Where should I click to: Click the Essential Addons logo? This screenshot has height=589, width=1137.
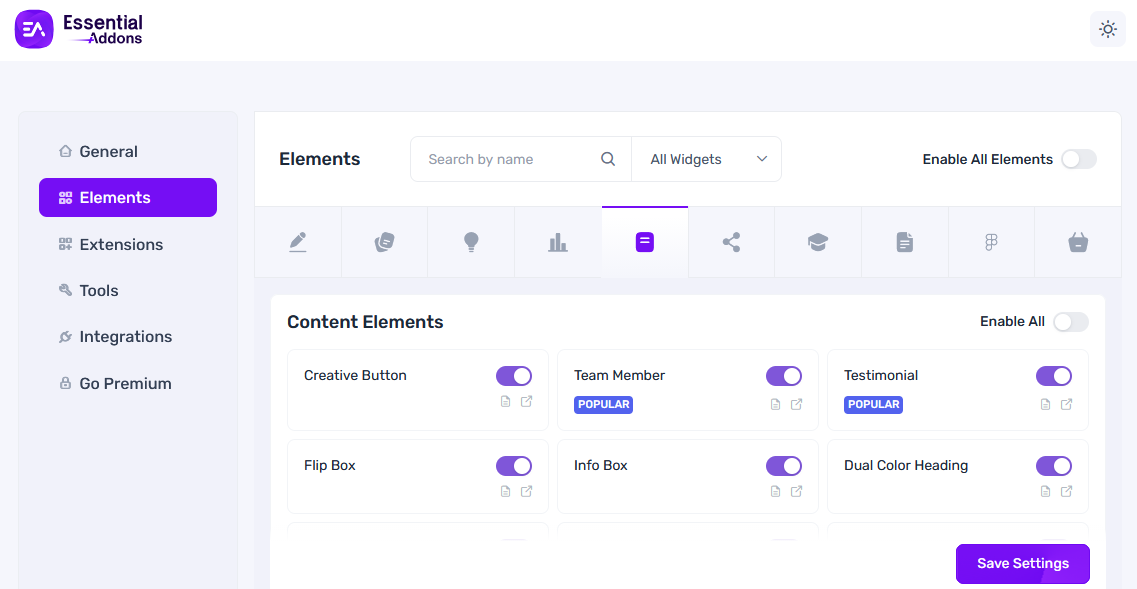tap(80, 29)
